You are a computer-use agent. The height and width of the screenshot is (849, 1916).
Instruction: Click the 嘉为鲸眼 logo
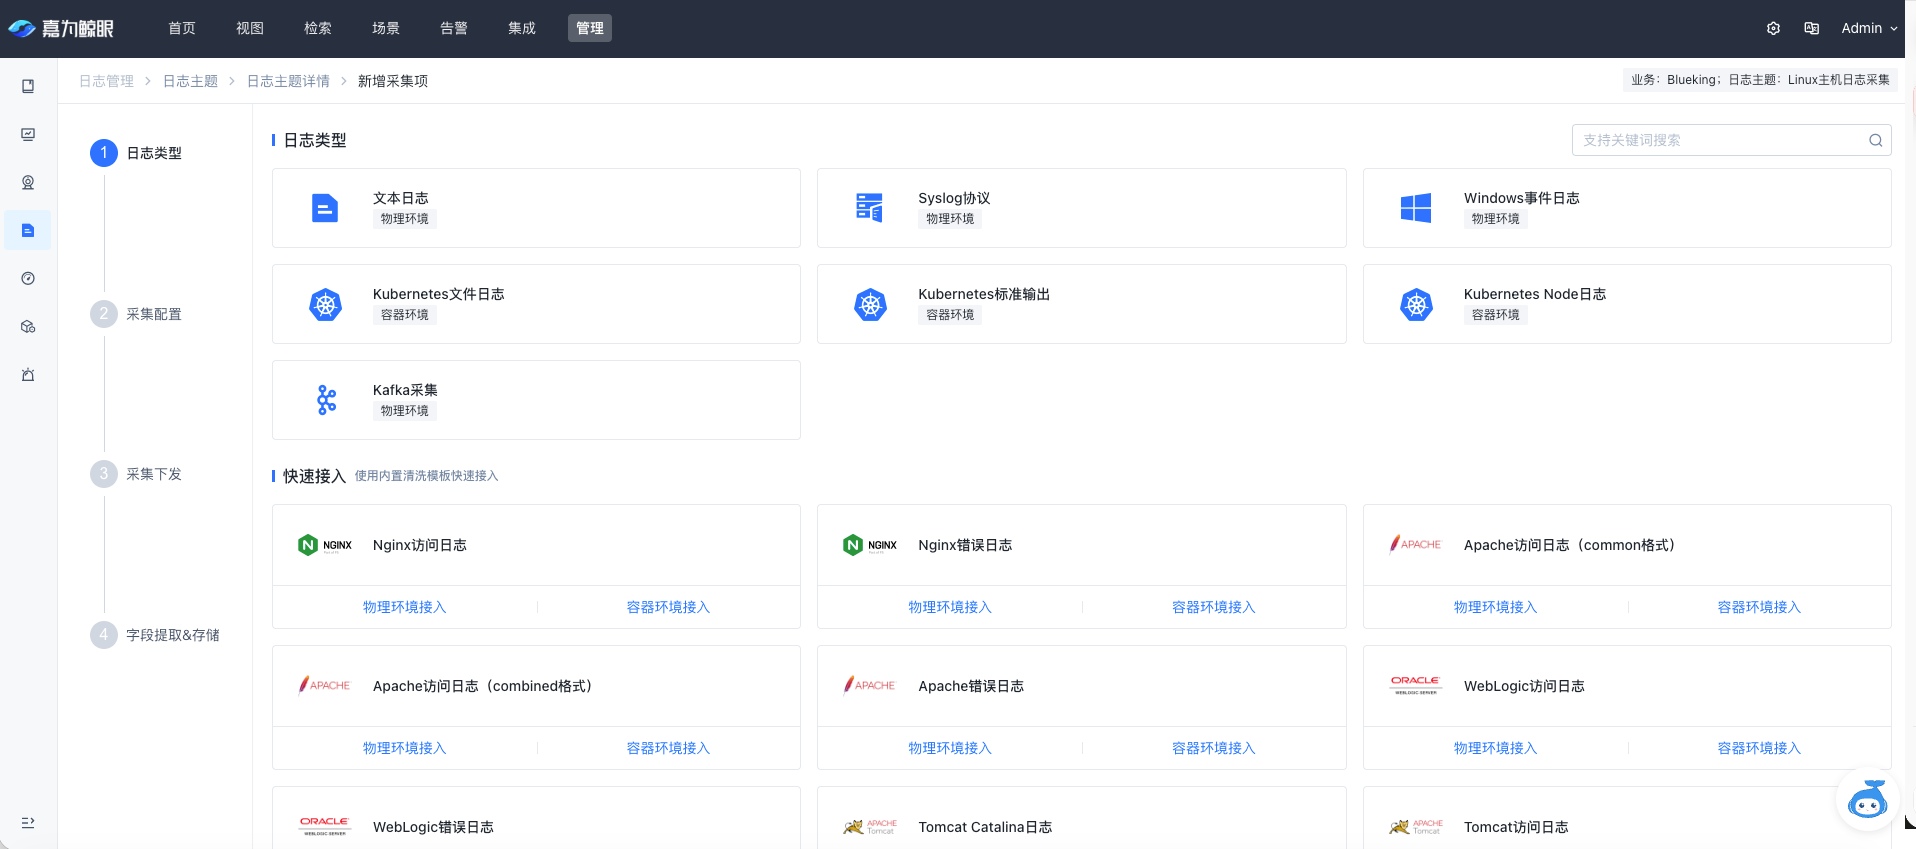point(61,28)
